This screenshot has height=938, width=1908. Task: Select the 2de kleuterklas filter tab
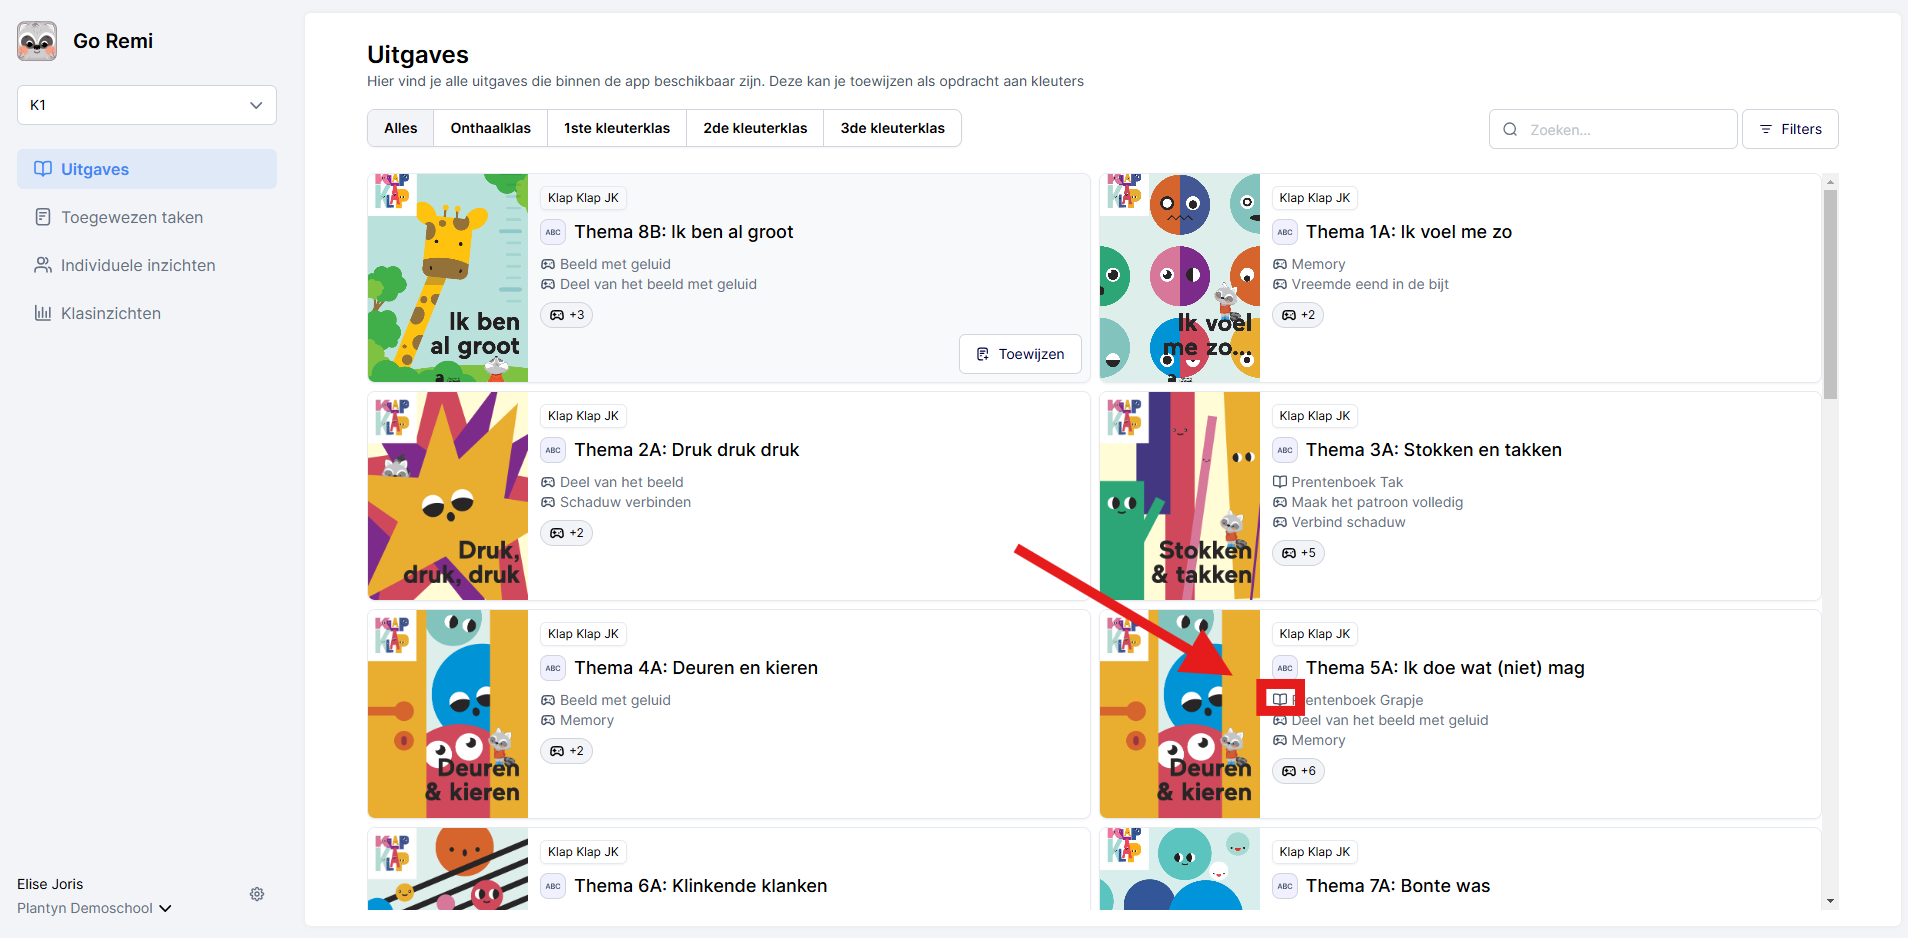(754, 128)
